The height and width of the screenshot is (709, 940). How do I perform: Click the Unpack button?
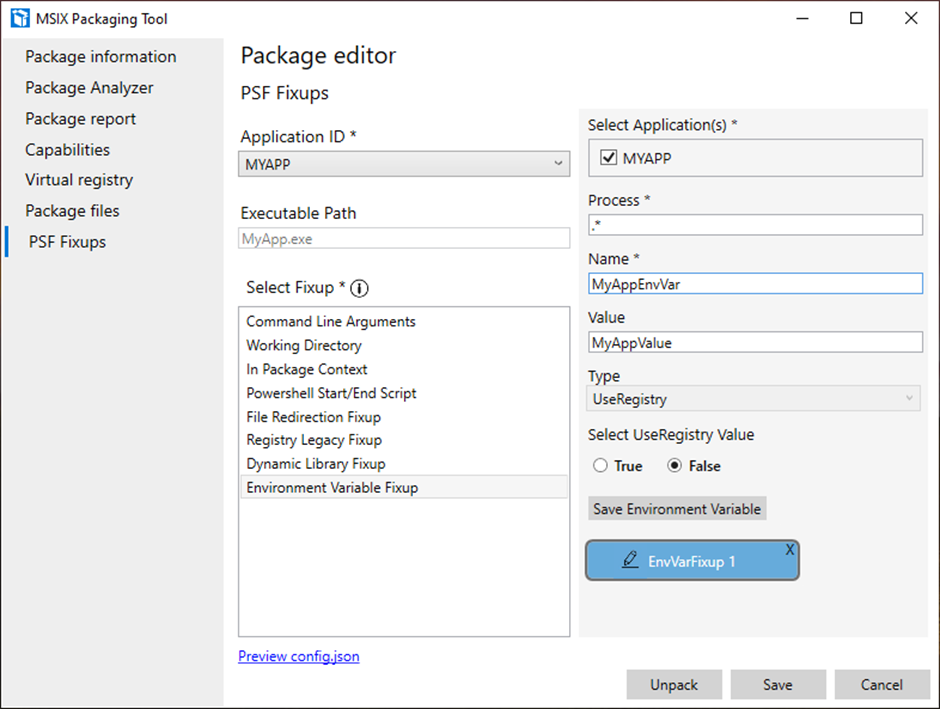[674, 684]
